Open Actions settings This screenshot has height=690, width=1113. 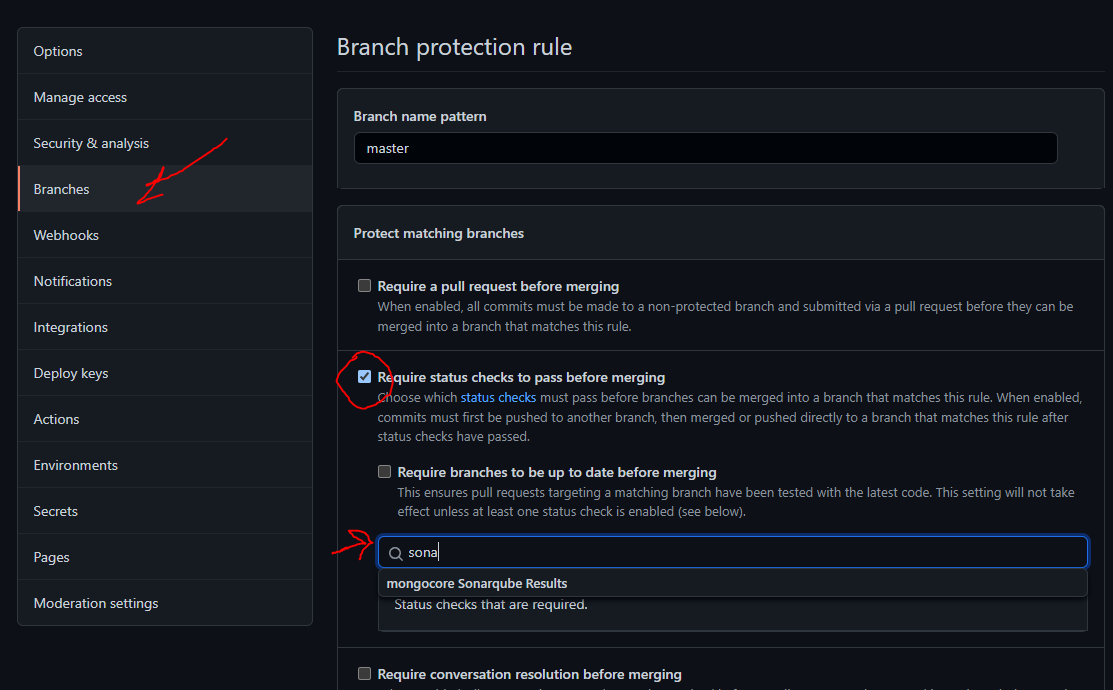coord(57,419)
